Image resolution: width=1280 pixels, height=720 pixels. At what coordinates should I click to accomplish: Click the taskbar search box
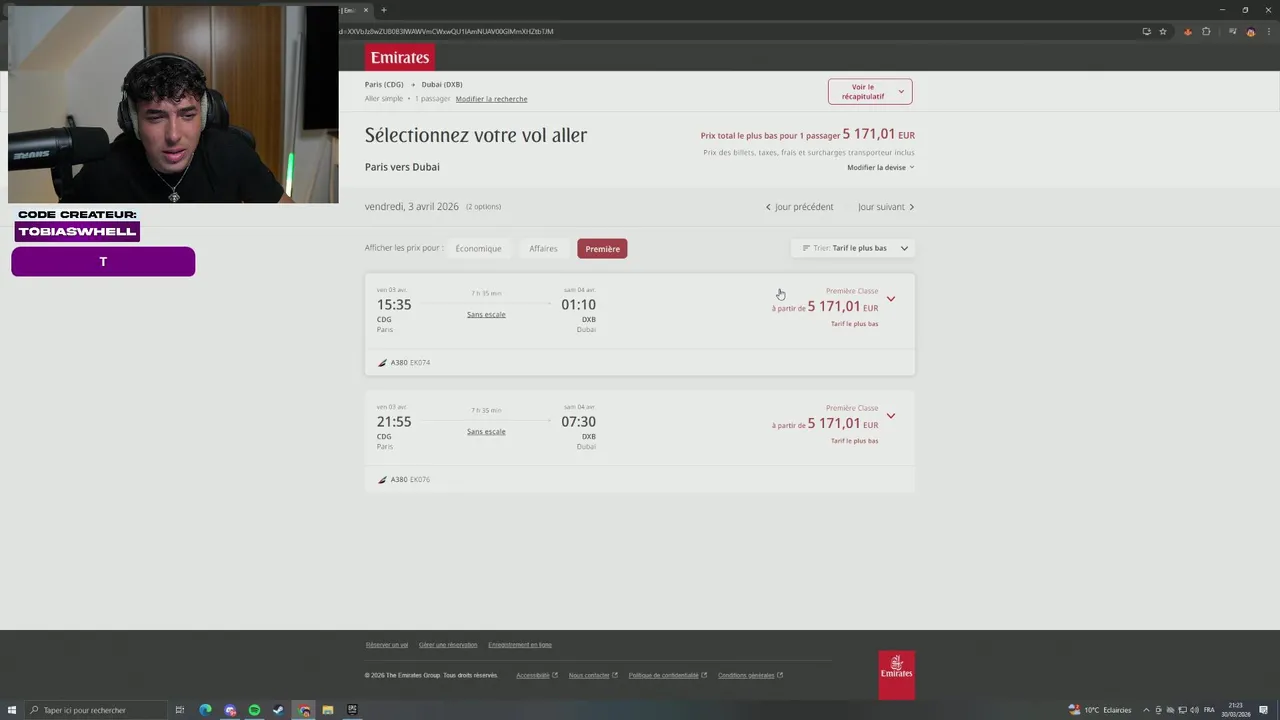pyautogui.click(x=95, y=710)
